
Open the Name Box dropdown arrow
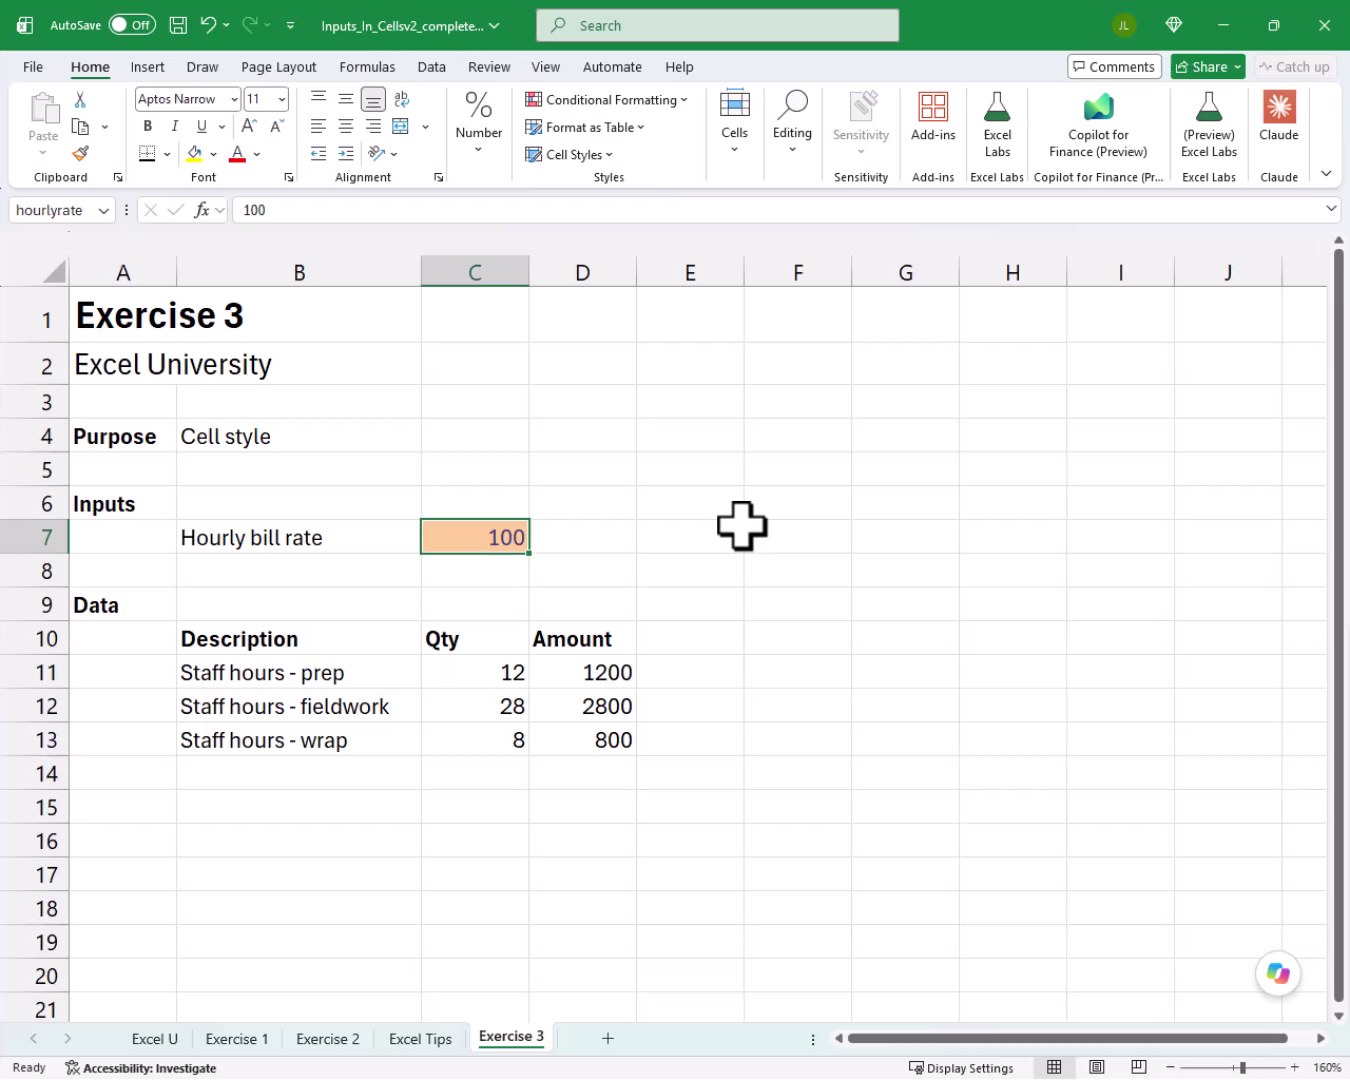(103, 210)
